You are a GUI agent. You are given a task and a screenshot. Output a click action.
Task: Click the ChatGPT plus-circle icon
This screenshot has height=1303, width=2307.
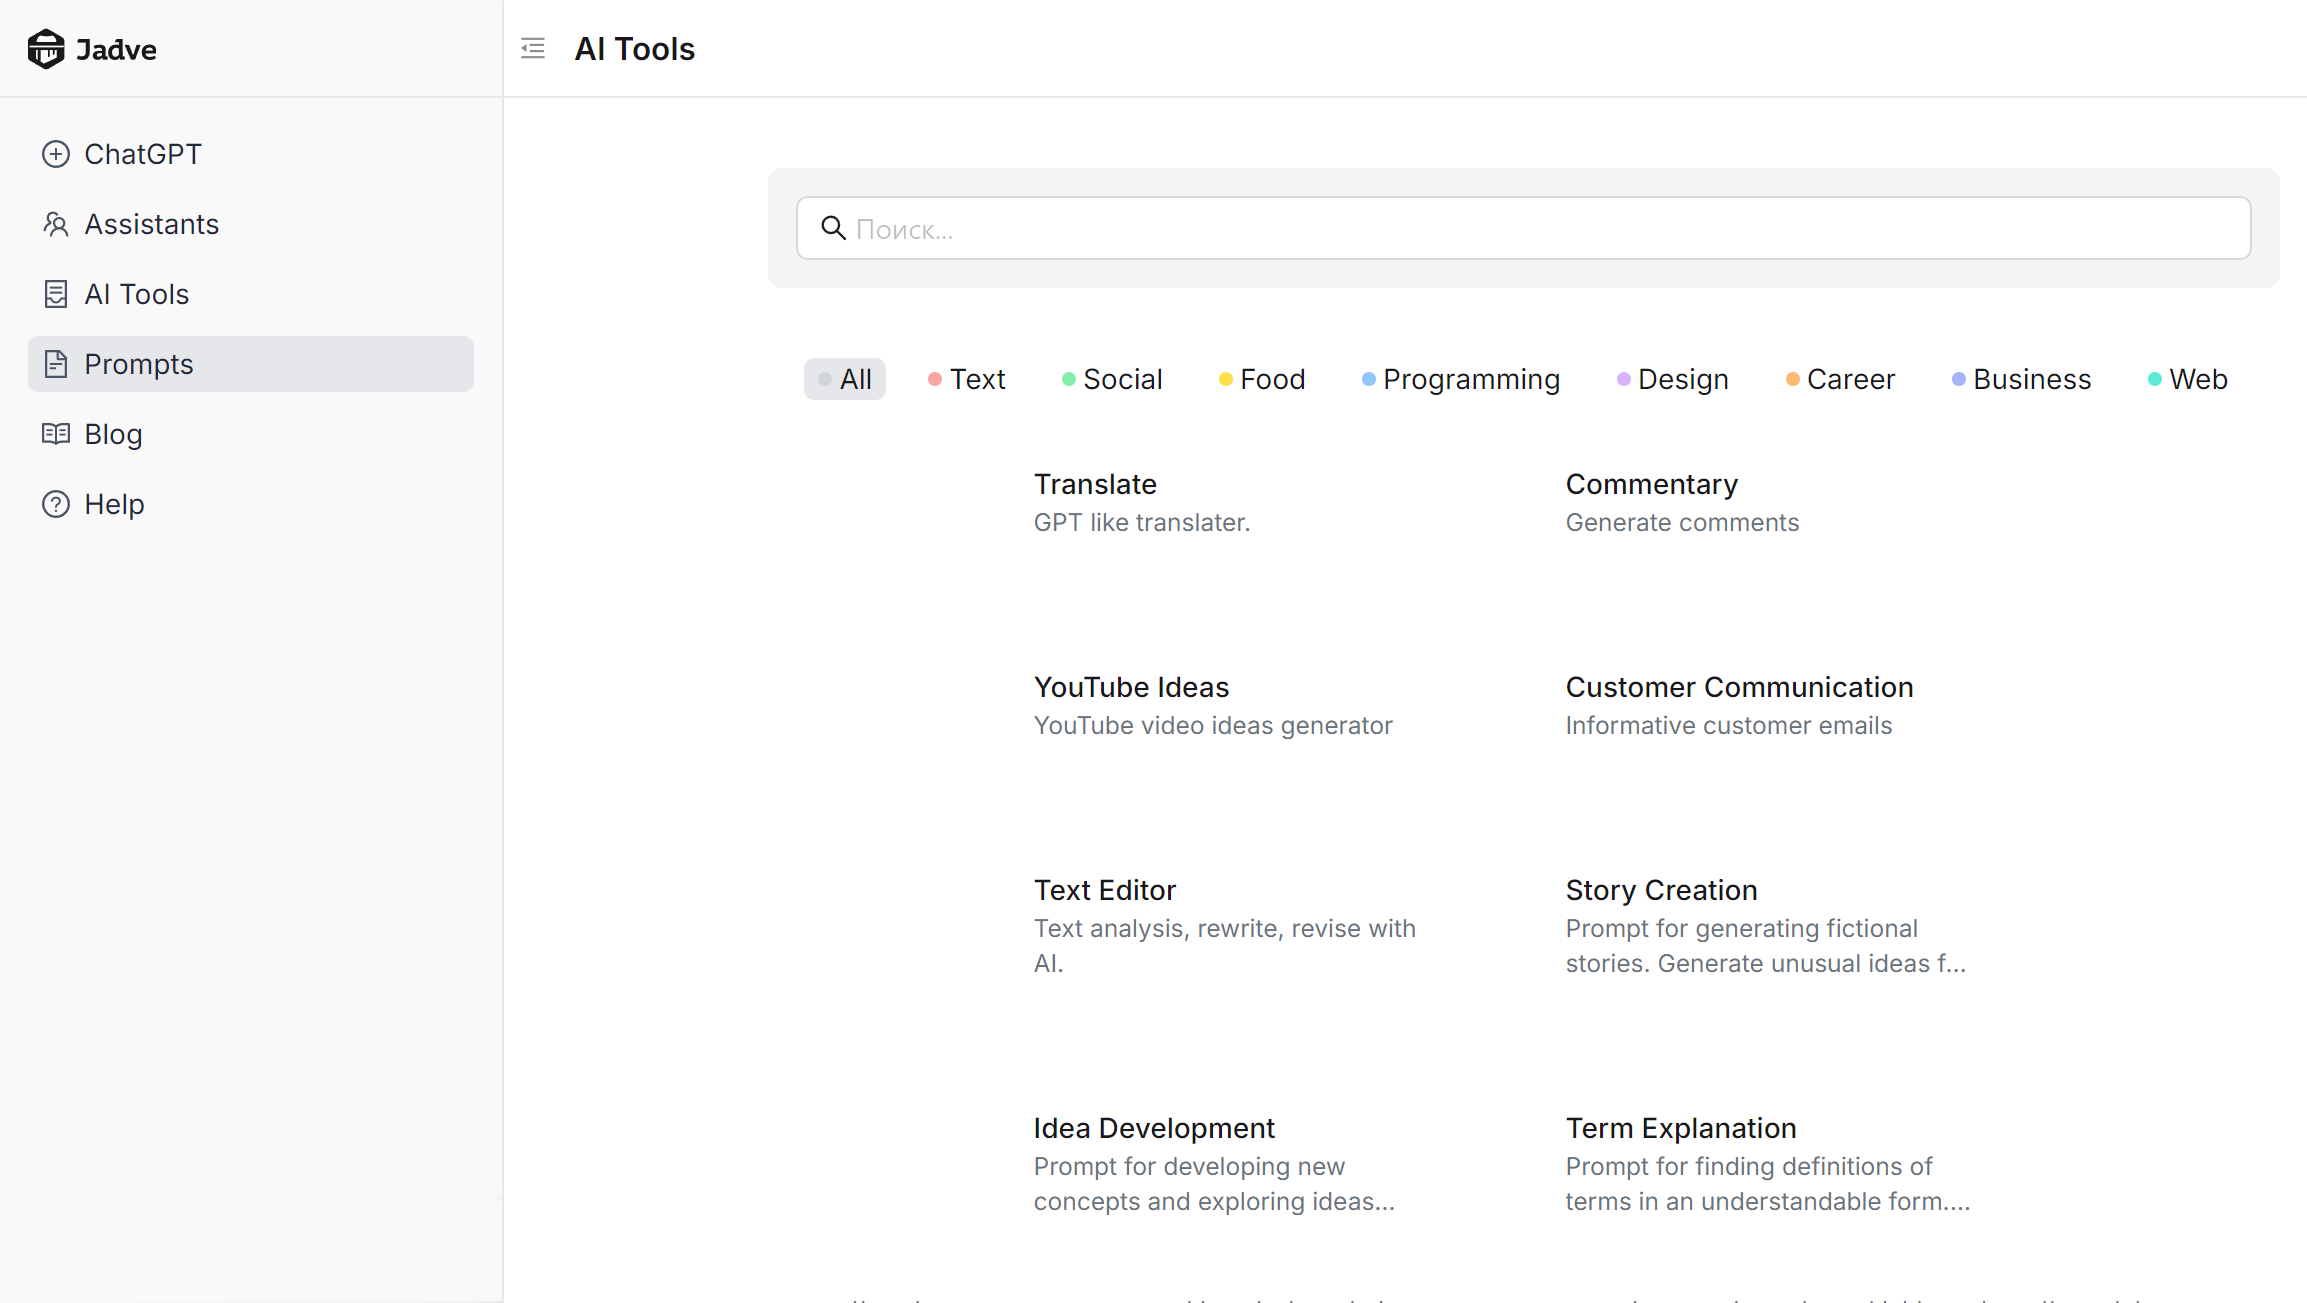56,154
